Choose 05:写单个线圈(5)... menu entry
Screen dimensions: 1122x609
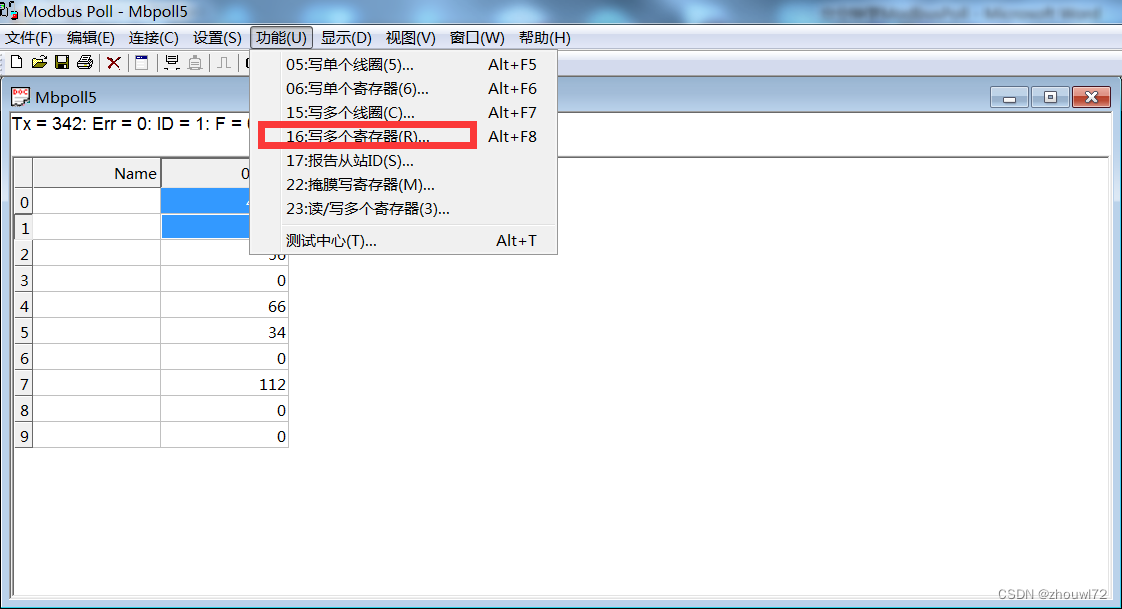coord(404,64)
